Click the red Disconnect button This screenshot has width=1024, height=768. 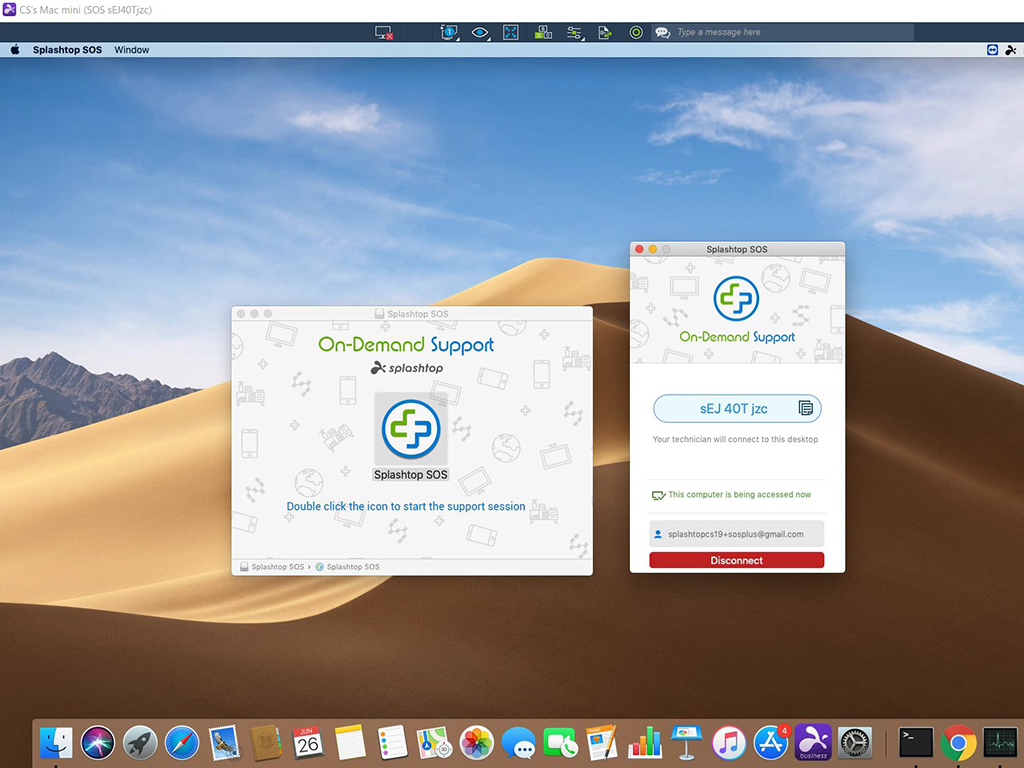736,560
